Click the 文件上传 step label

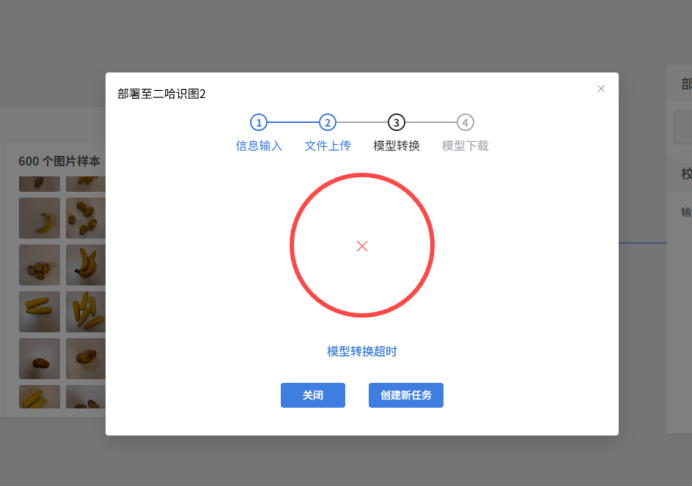click(327, 146)
